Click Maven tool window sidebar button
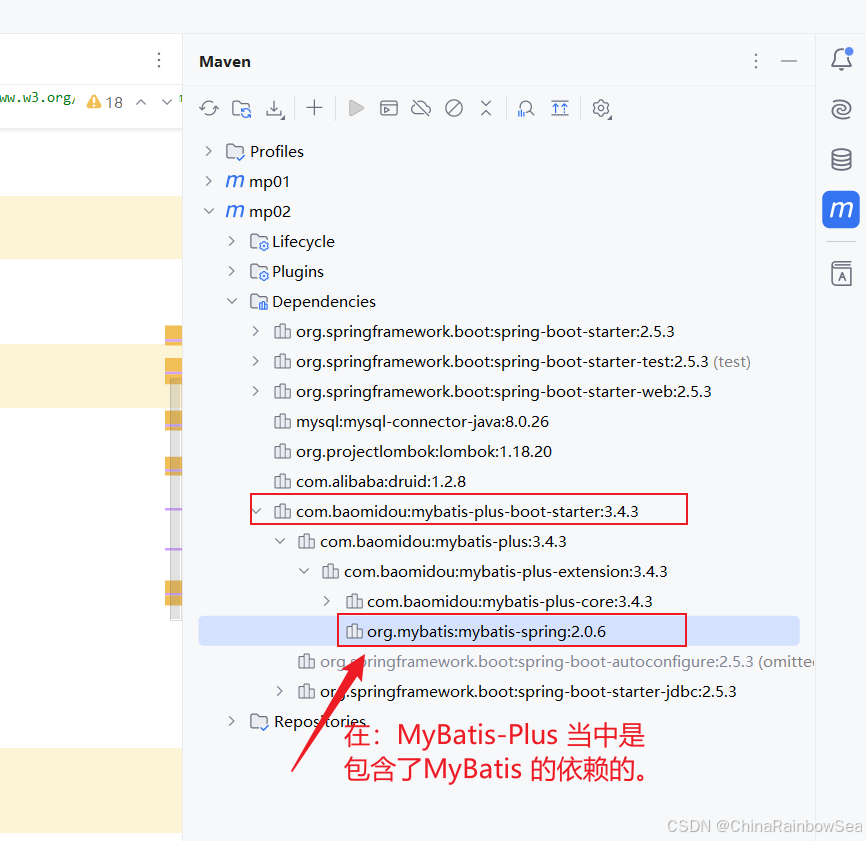This screenshot has width=866, height=841. pos(841,209)
